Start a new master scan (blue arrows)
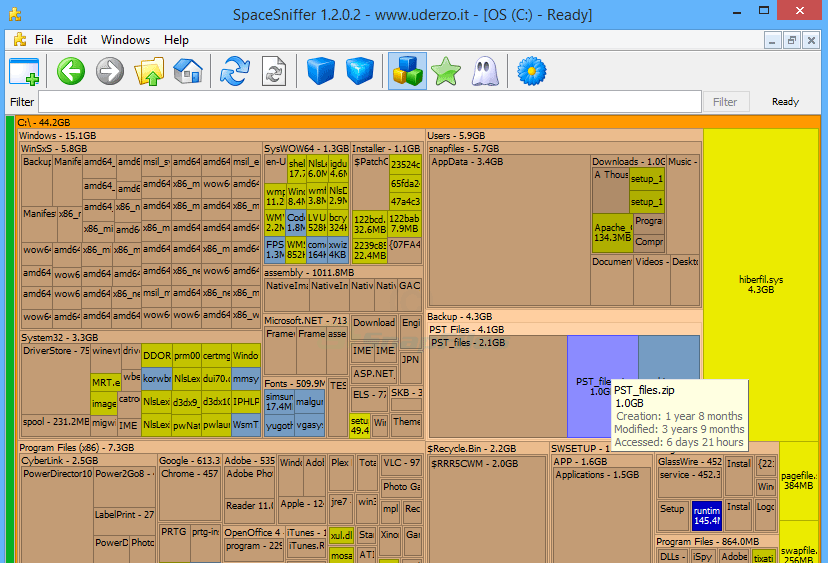The image size is (828, 563). tap(235, 71)
